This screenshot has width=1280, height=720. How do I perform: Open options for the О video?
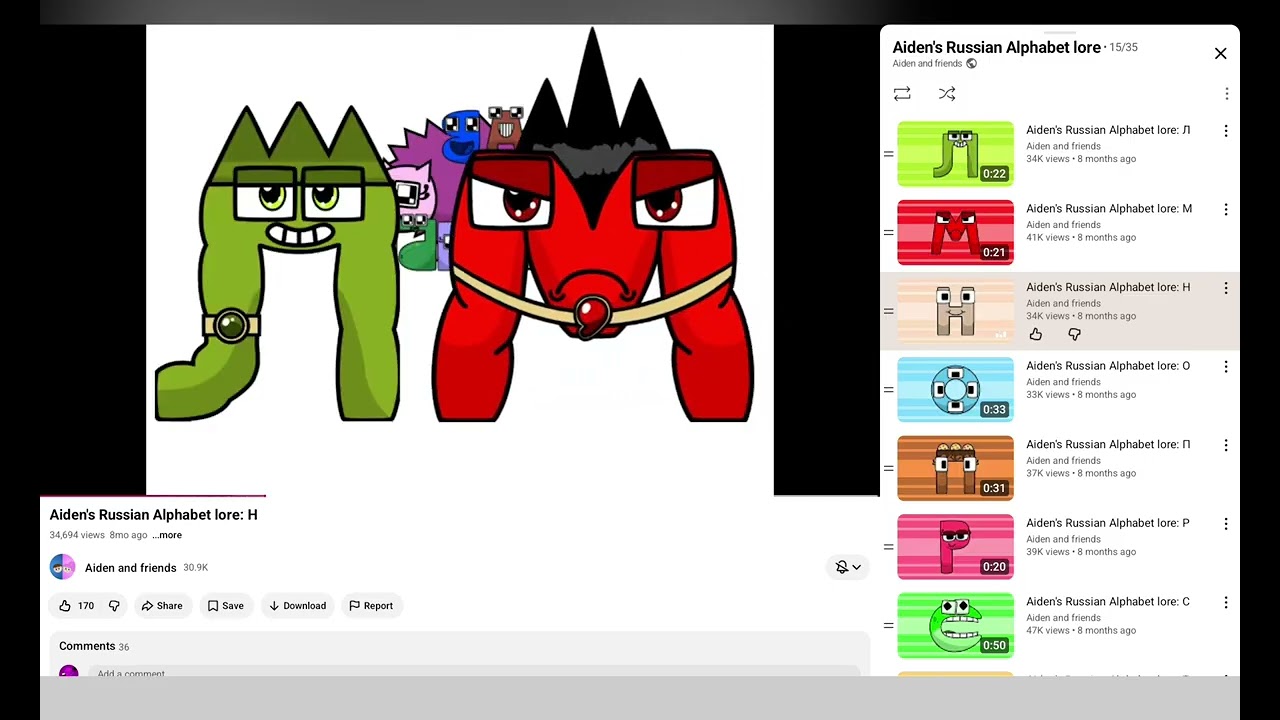tap(1226, 367)
